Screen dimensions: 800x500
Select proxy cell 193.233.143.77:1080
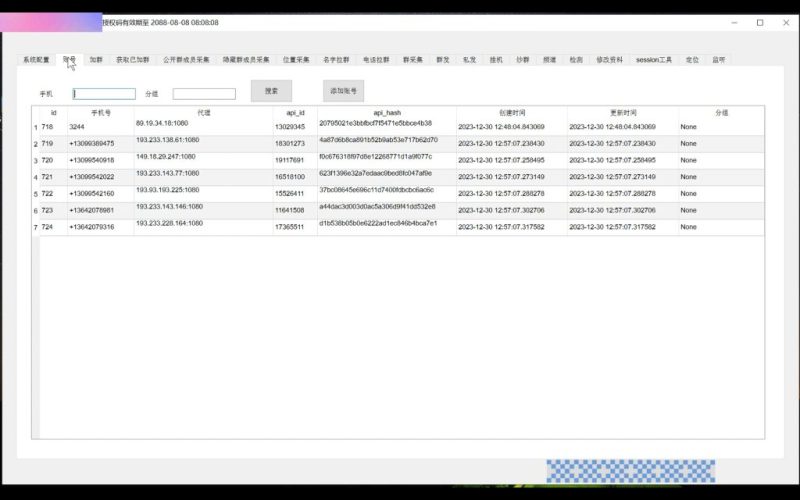(x=204, y=177)
